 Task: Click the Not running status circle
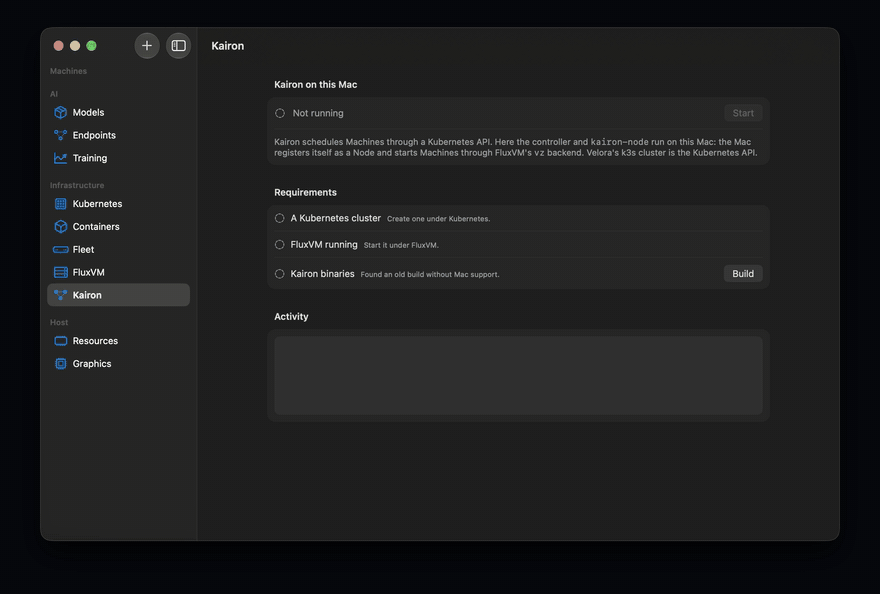click(280, 113)
